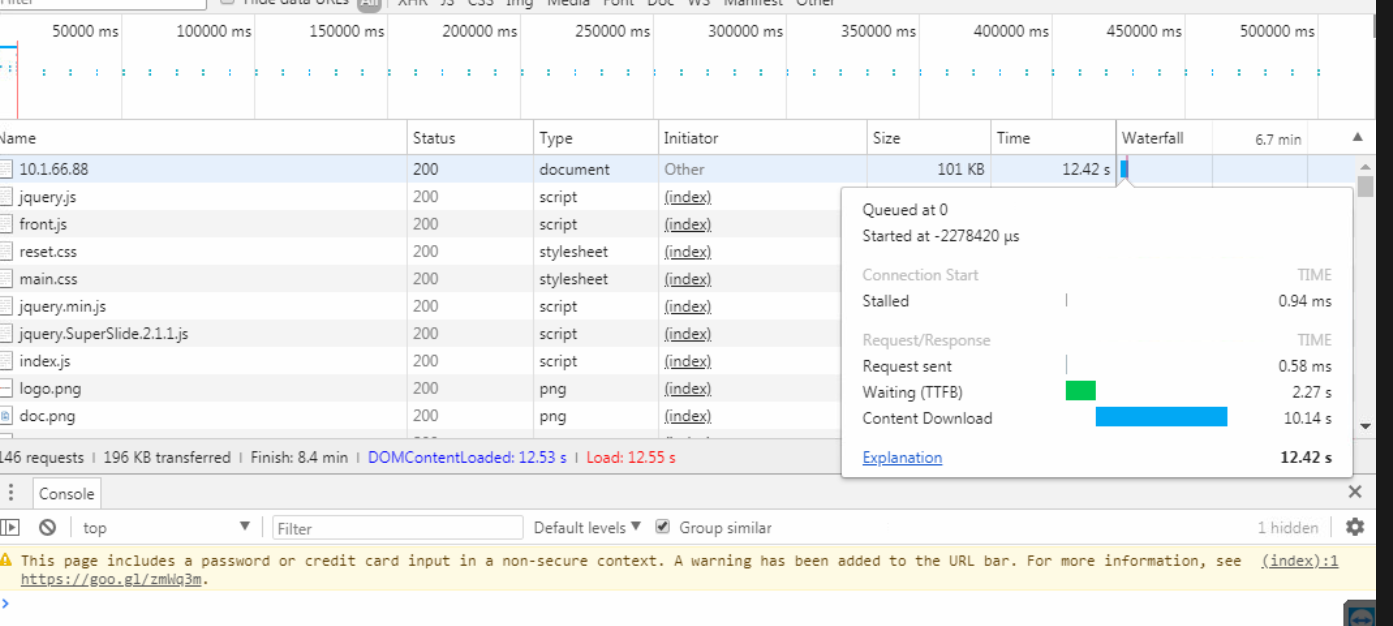Click the yellow warning triangle icon

[x=7, y=561]
